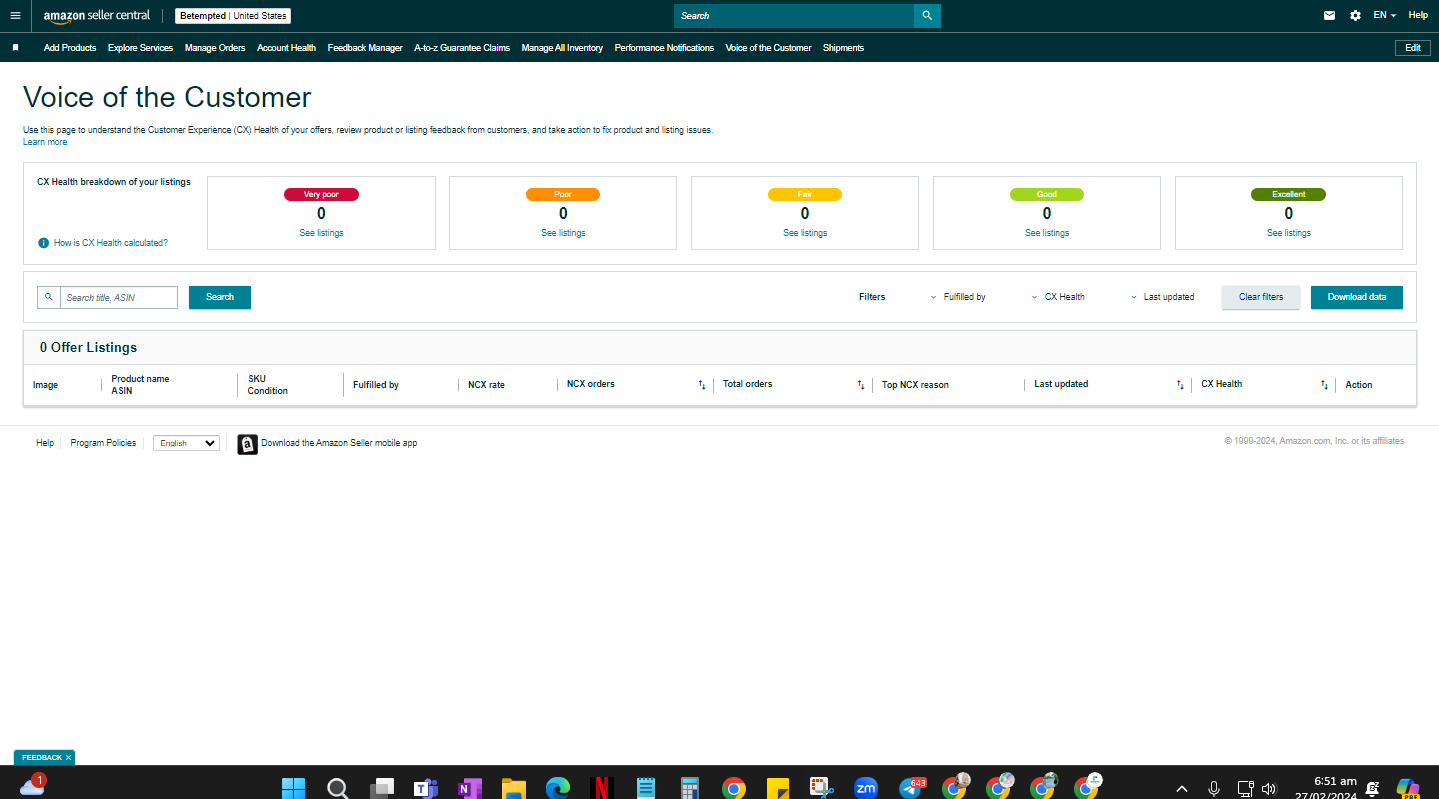1439x799 pixels.
Task: Click the CX Health info icon
Action: point(43,243)
